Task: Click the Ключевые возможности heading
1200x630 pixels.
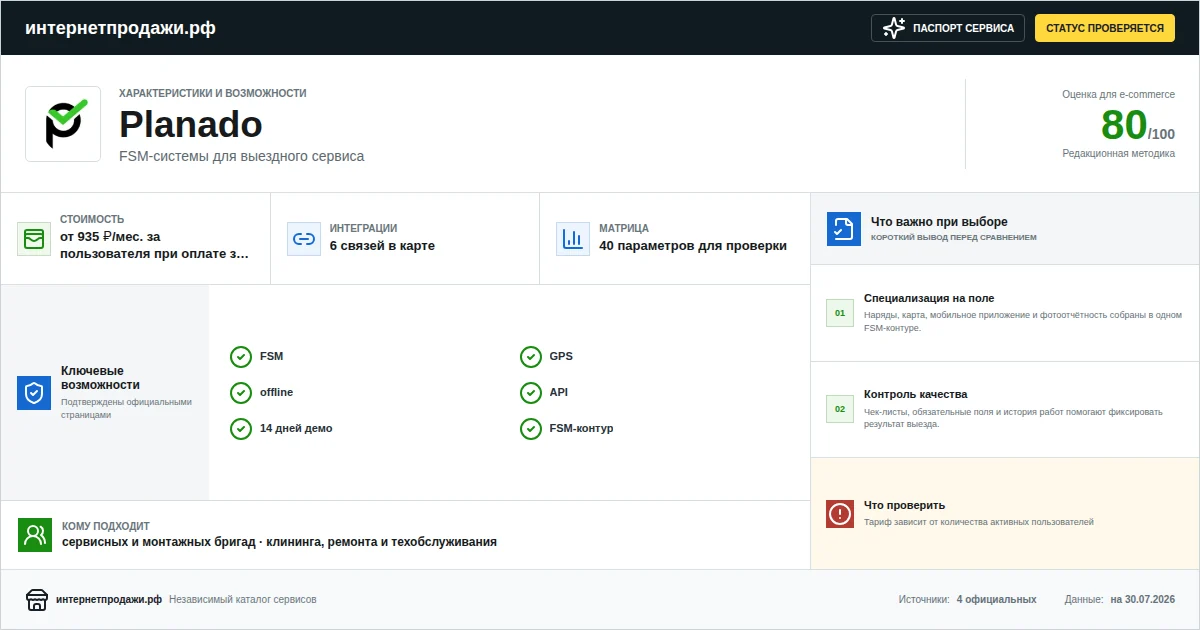Action: click(100, 378)
